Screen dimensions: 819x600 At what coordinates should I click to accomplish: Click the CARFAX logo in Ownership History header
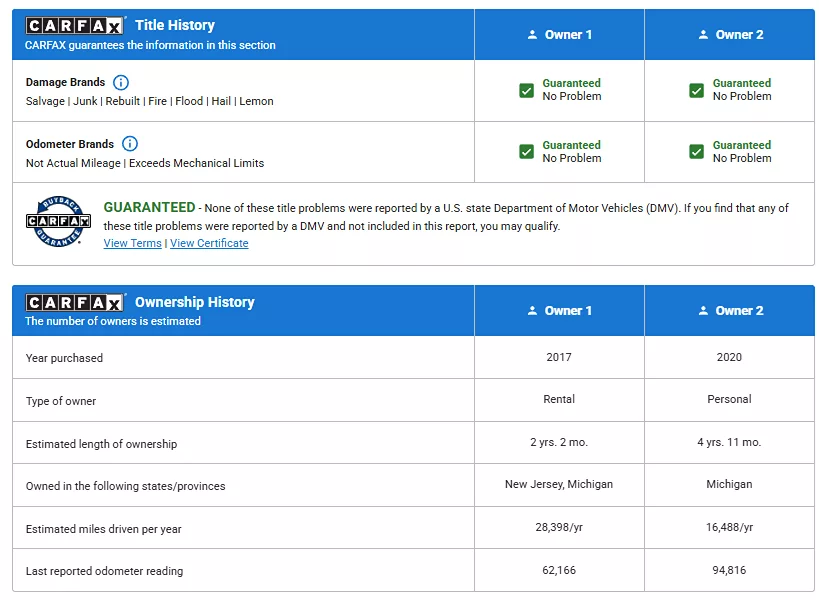point(75,303)
